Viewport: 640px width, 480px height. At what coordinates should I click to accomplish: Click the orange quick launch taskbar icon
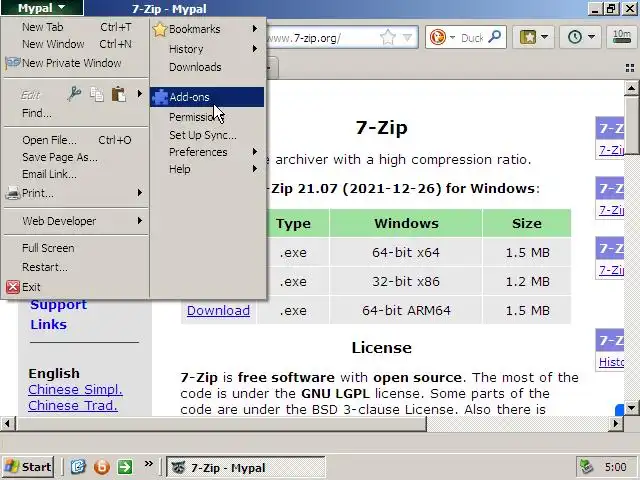(x=101, y=467)
